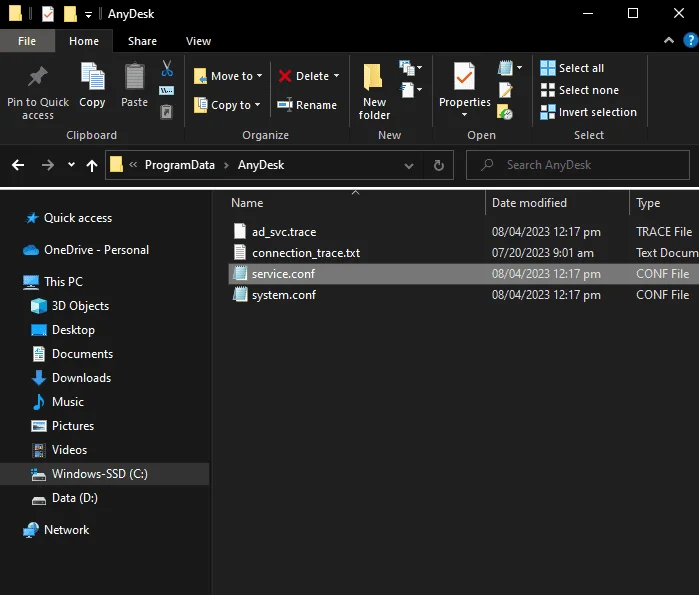Click in the Search AnyDesk field
This screenshot has width=699, height=595.
[578, 165]
